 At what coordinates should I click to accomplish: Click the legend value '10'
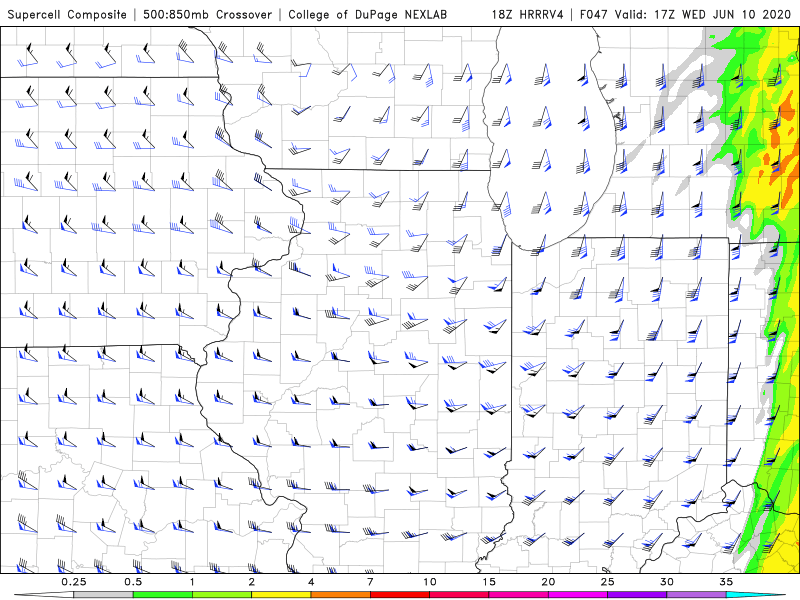[x=430, y=582]
